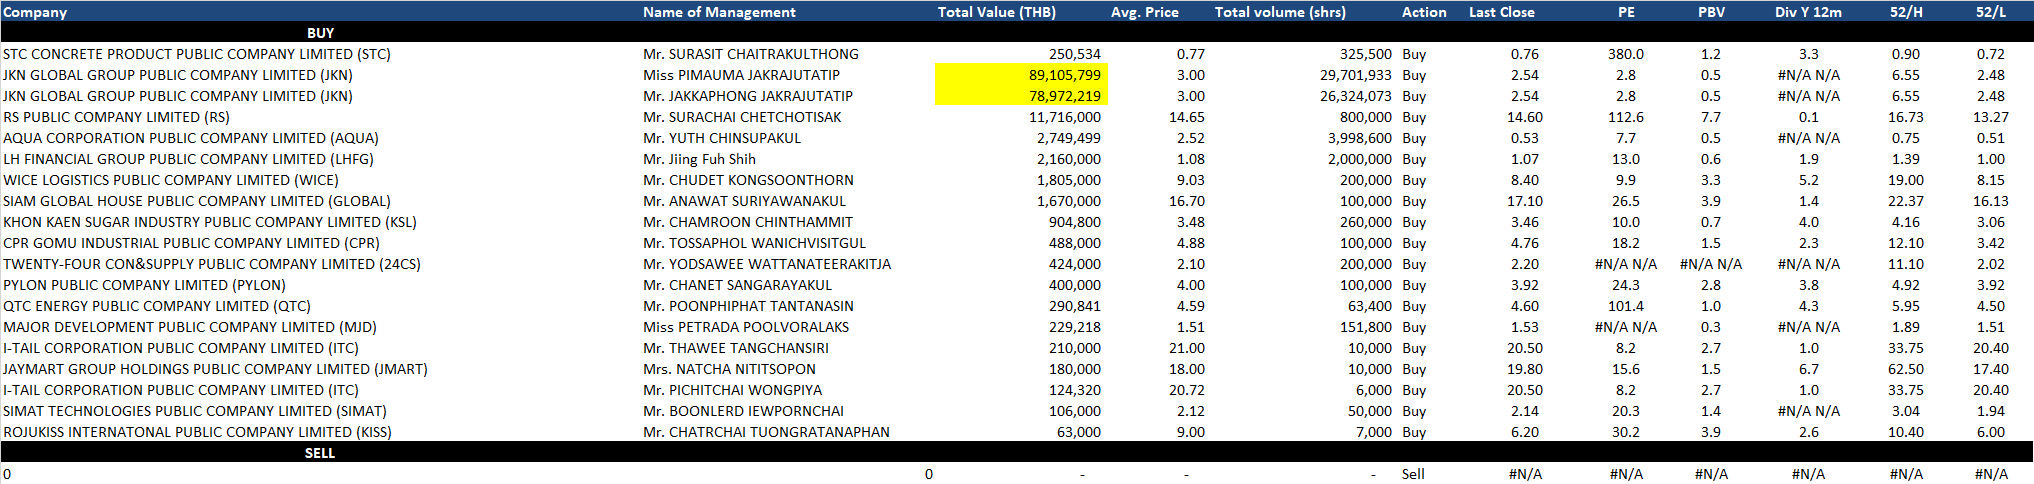The height and width of the screenshot is (484, 2034).
Task: Select Mr. Jiing Fuh Shih cell
Action: click(699, 159)
